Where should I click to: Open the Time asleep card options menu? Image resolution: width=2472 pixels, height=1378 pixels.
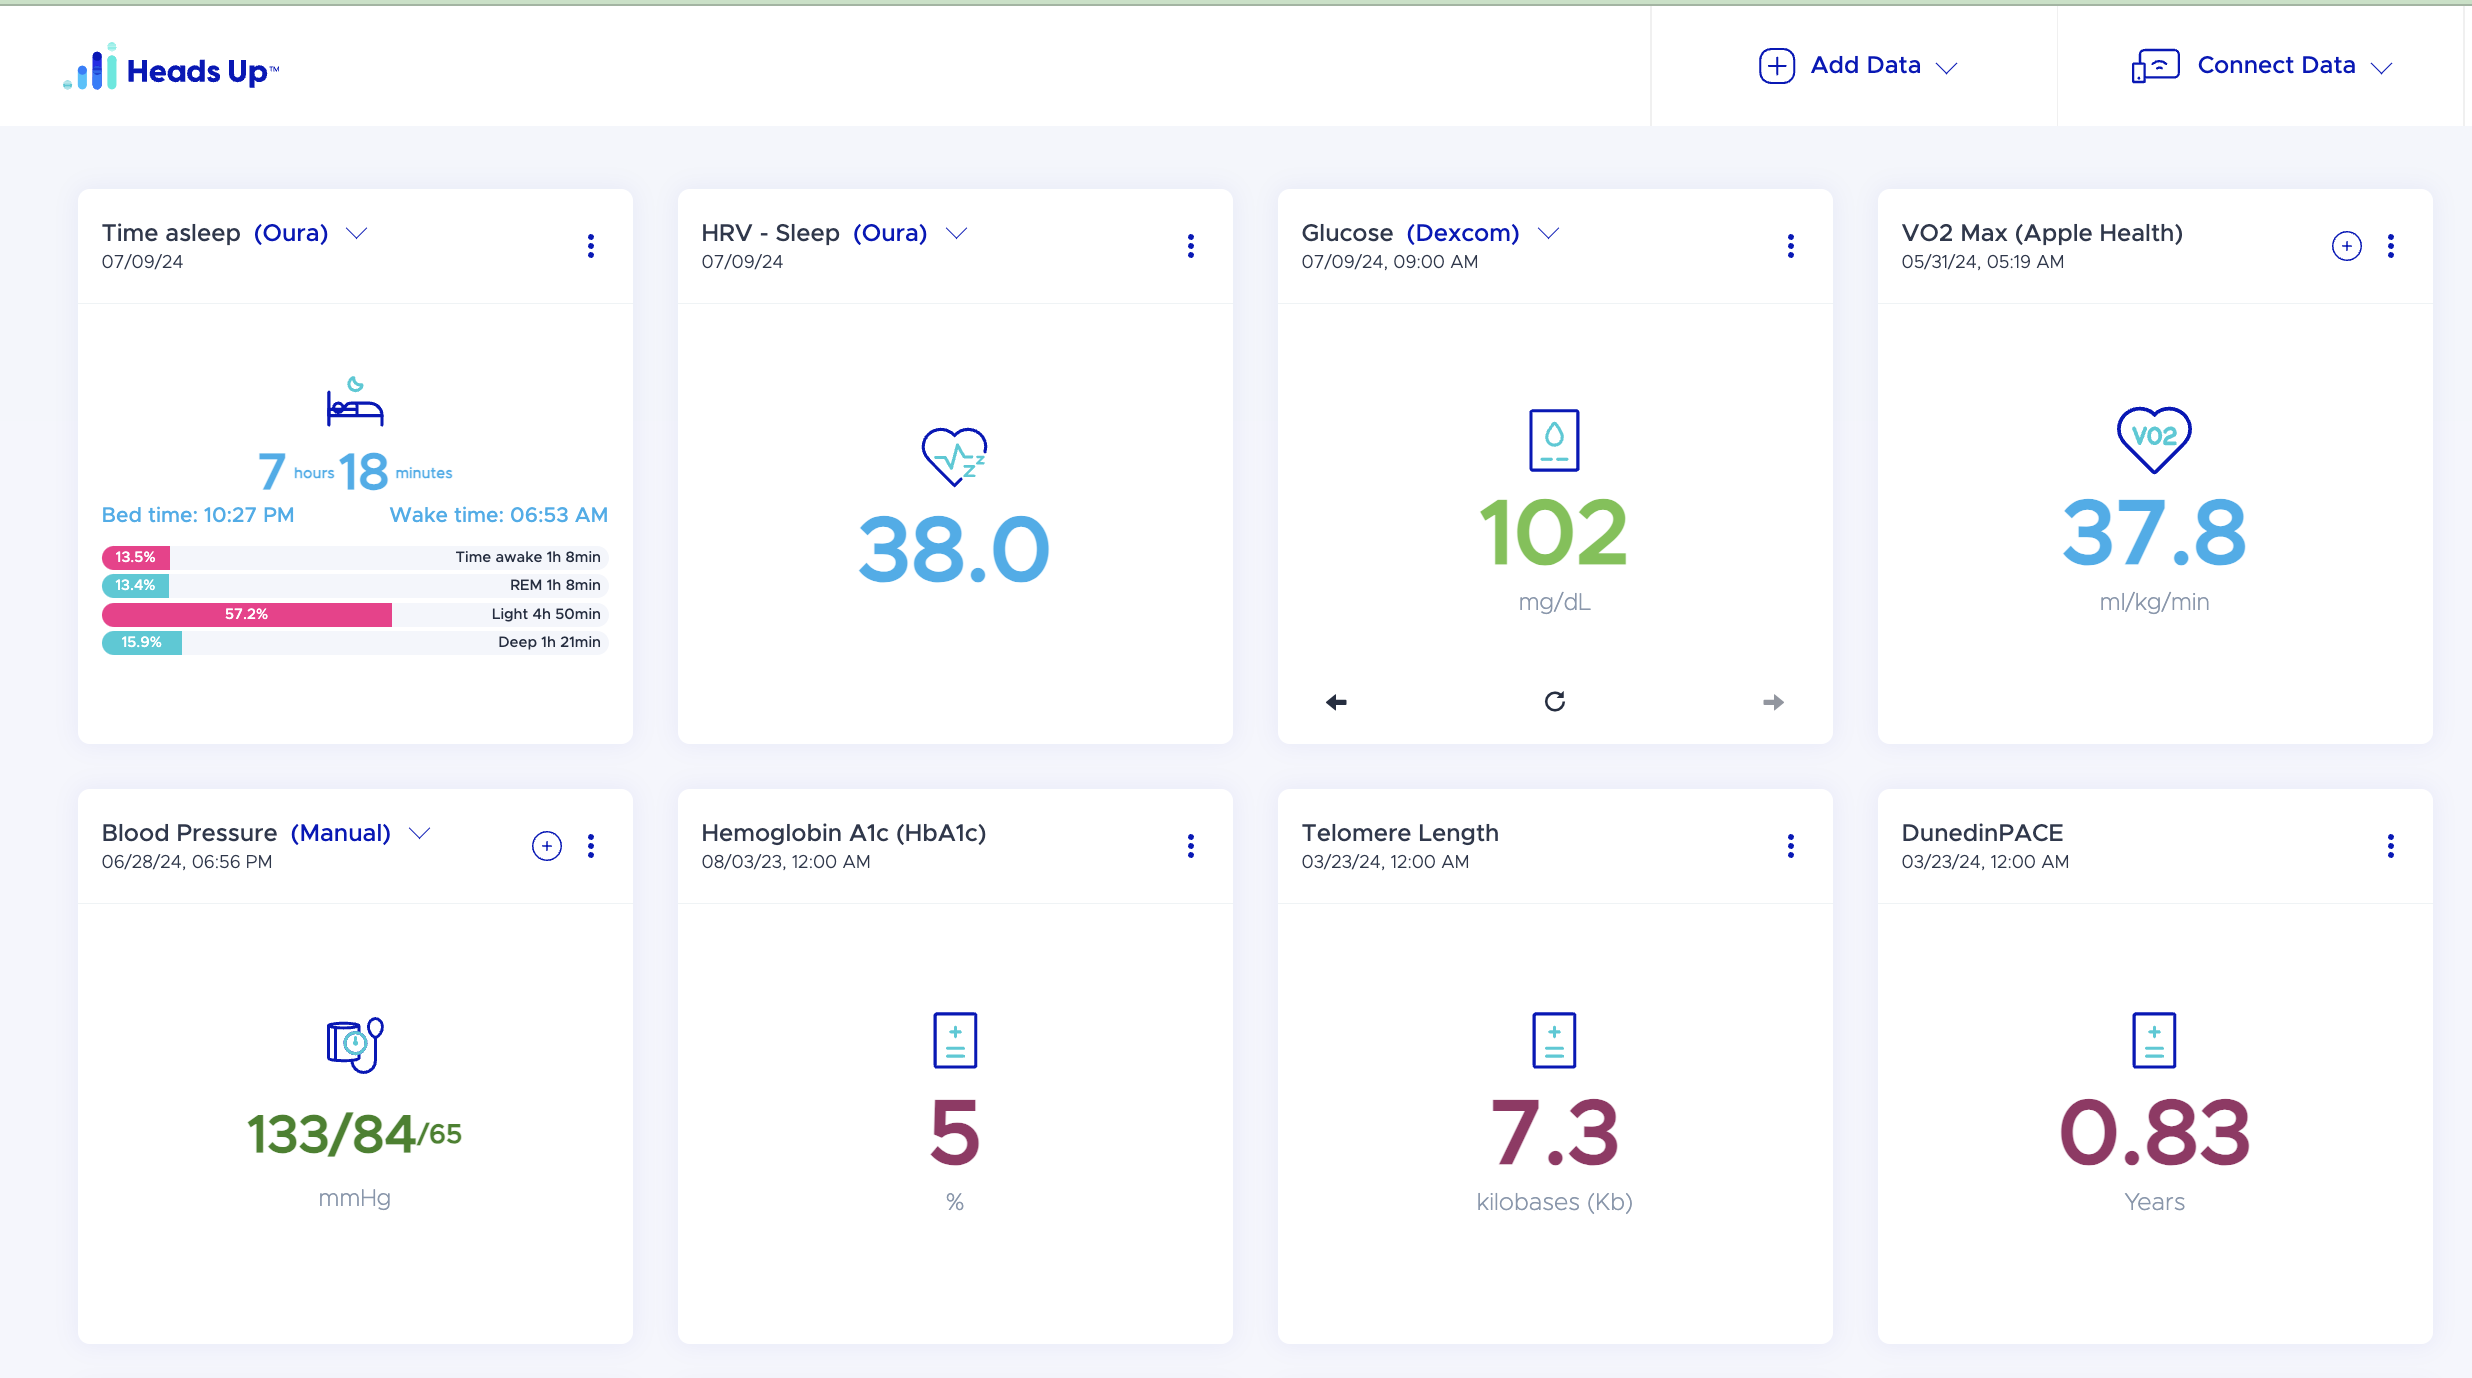tap(591, 246)
